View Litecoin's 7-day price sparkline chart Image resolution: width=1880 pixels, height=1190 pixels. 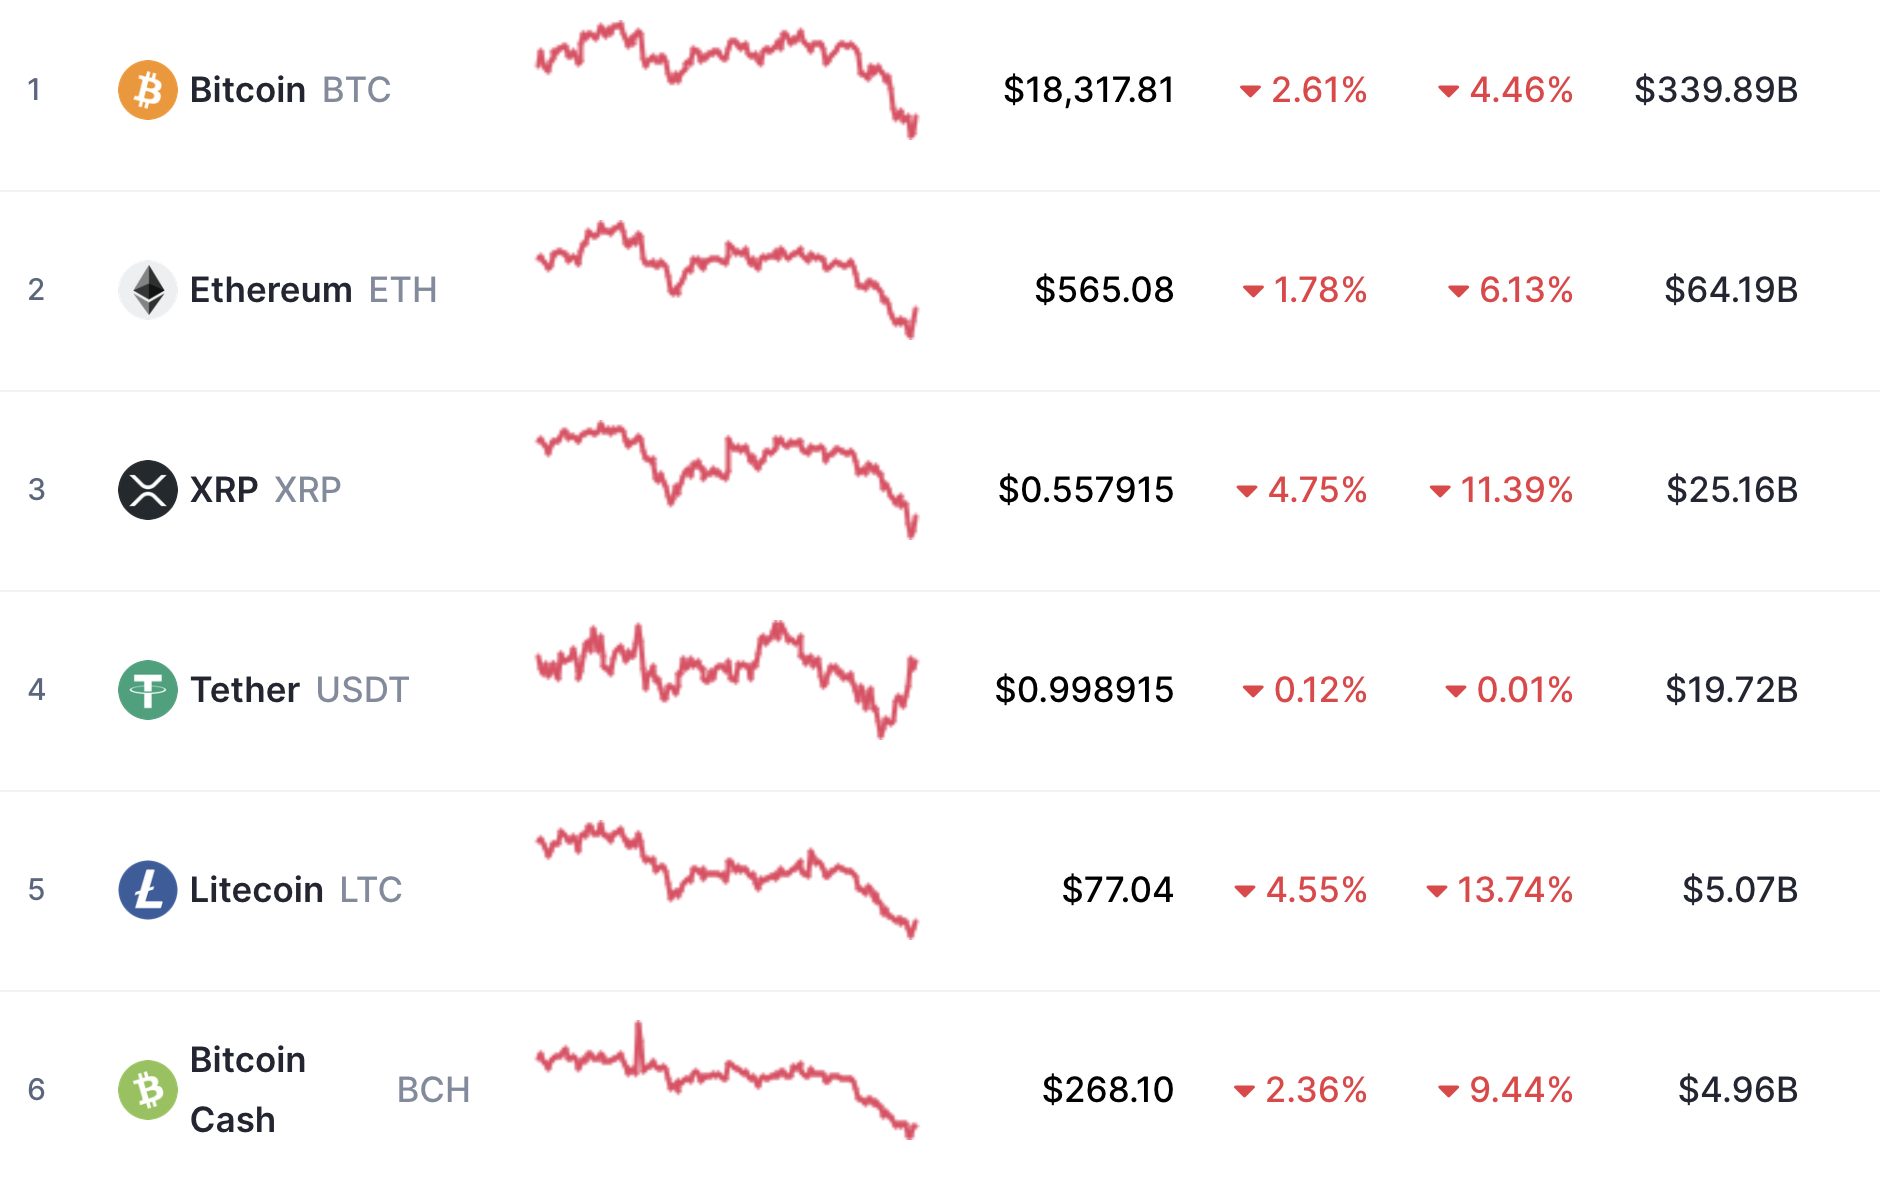point(727,880)
